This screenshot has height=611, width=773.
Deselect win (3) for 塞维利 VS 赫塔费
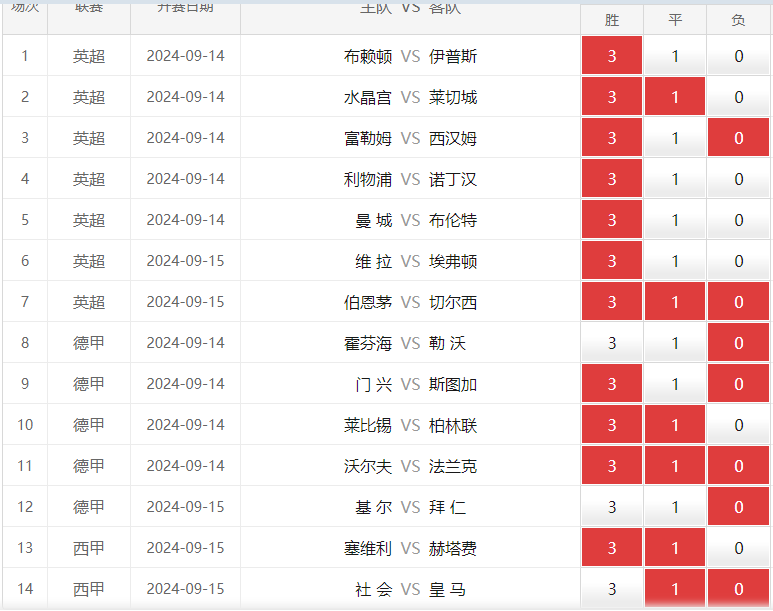[612, 546]
